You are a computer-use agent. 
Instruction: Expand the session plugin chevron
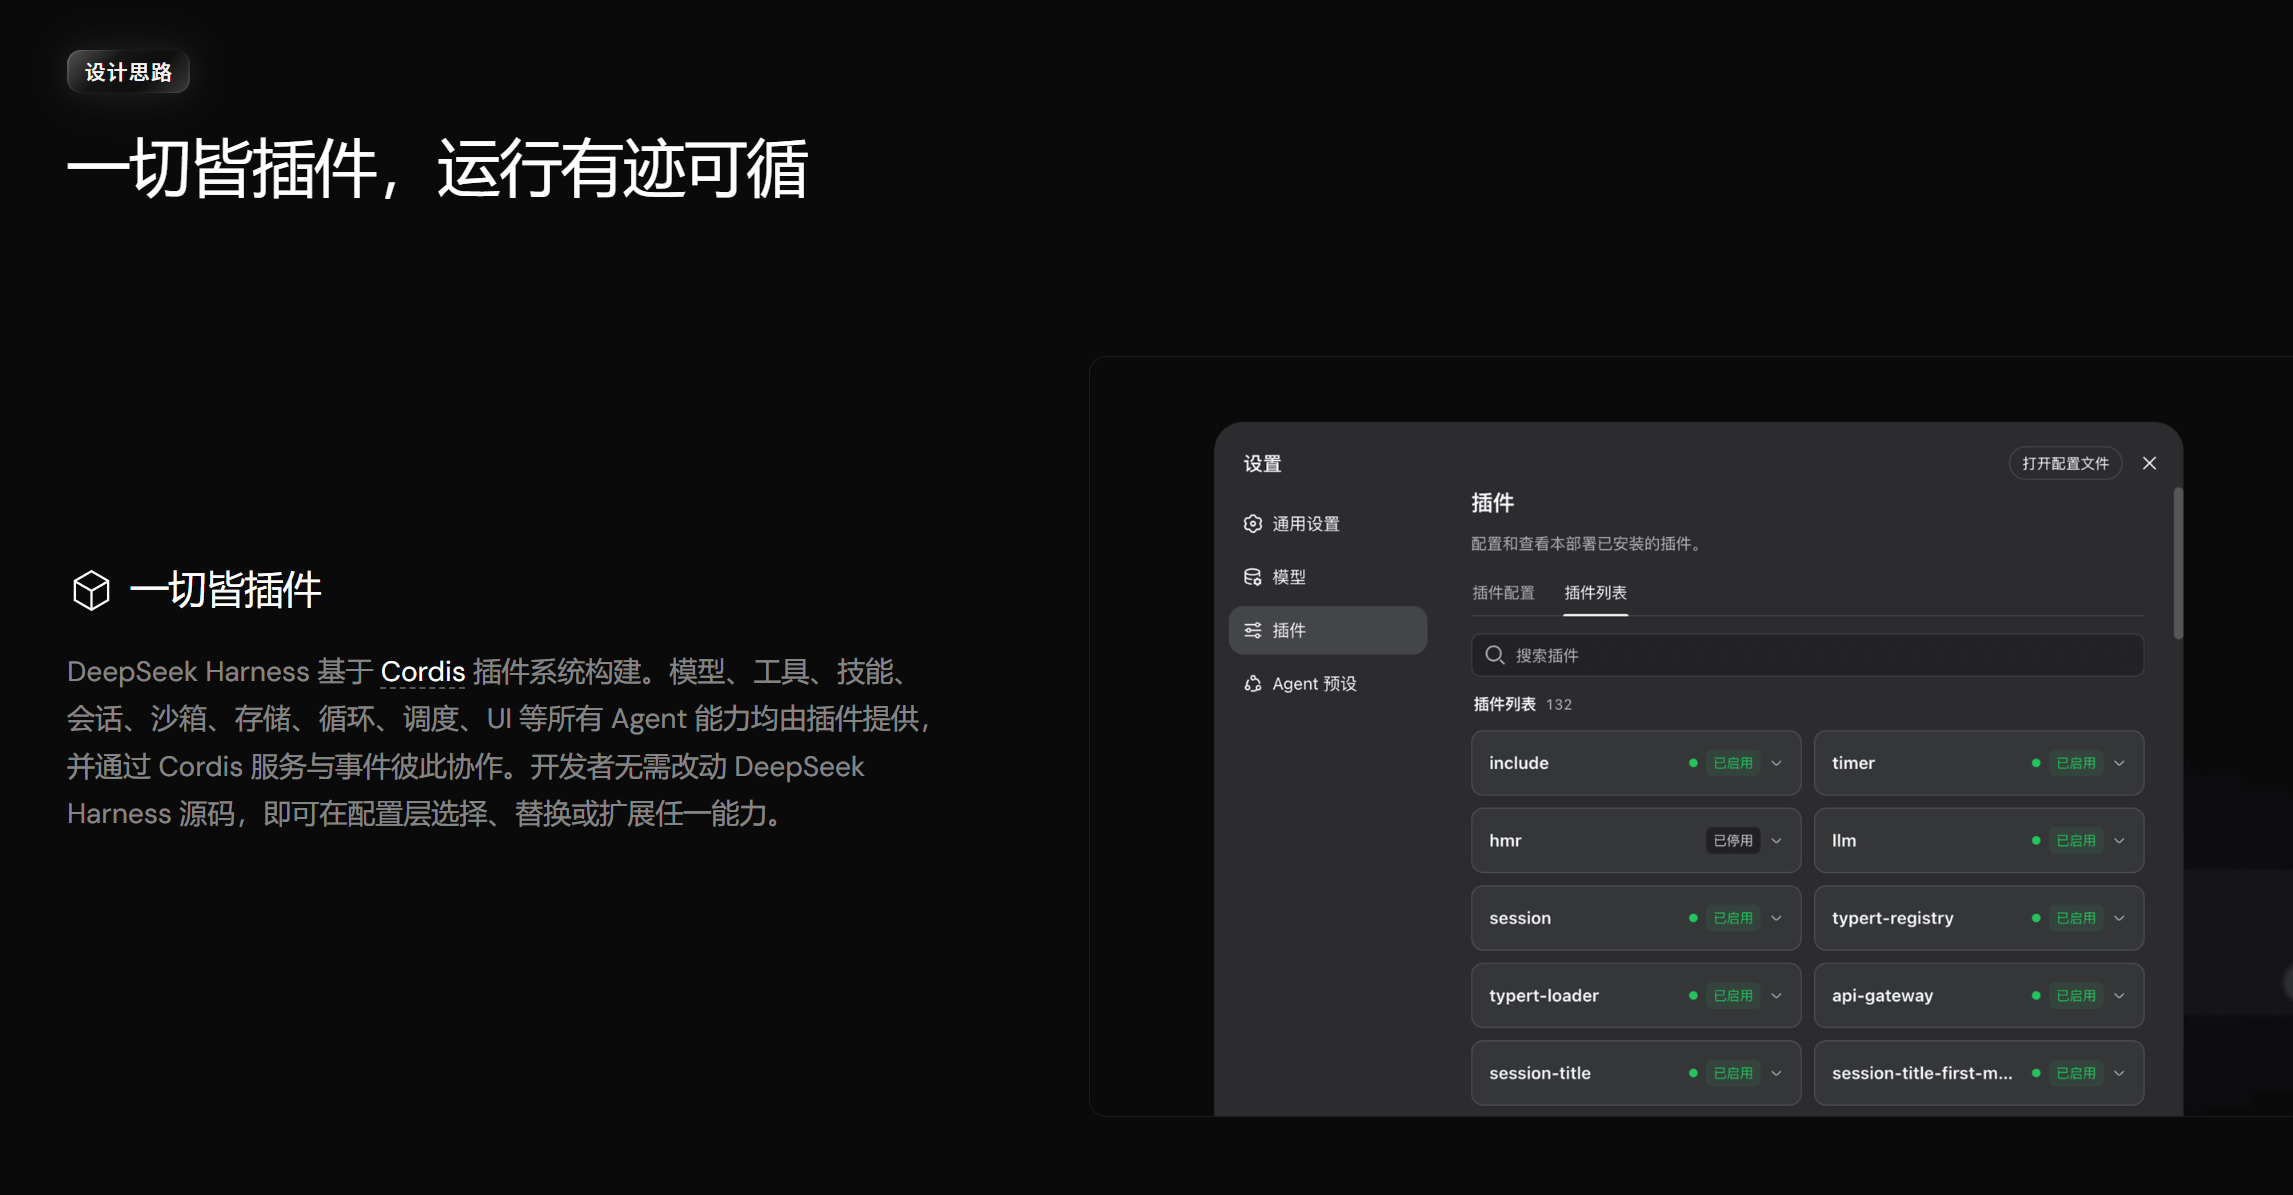(1776, 918)
